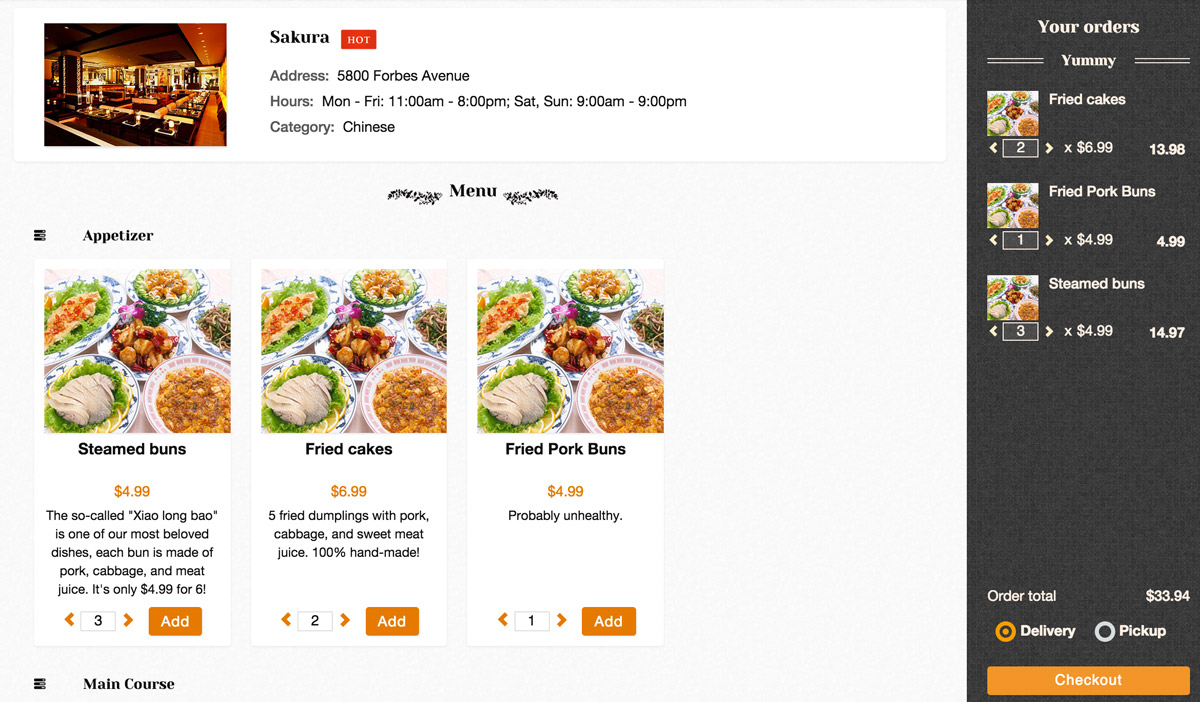The width and height of the screenshot is (1200, 702).
Task: Decrease Fried Pork Buns quantity in order sidebar
Action: tap(993, 240)
